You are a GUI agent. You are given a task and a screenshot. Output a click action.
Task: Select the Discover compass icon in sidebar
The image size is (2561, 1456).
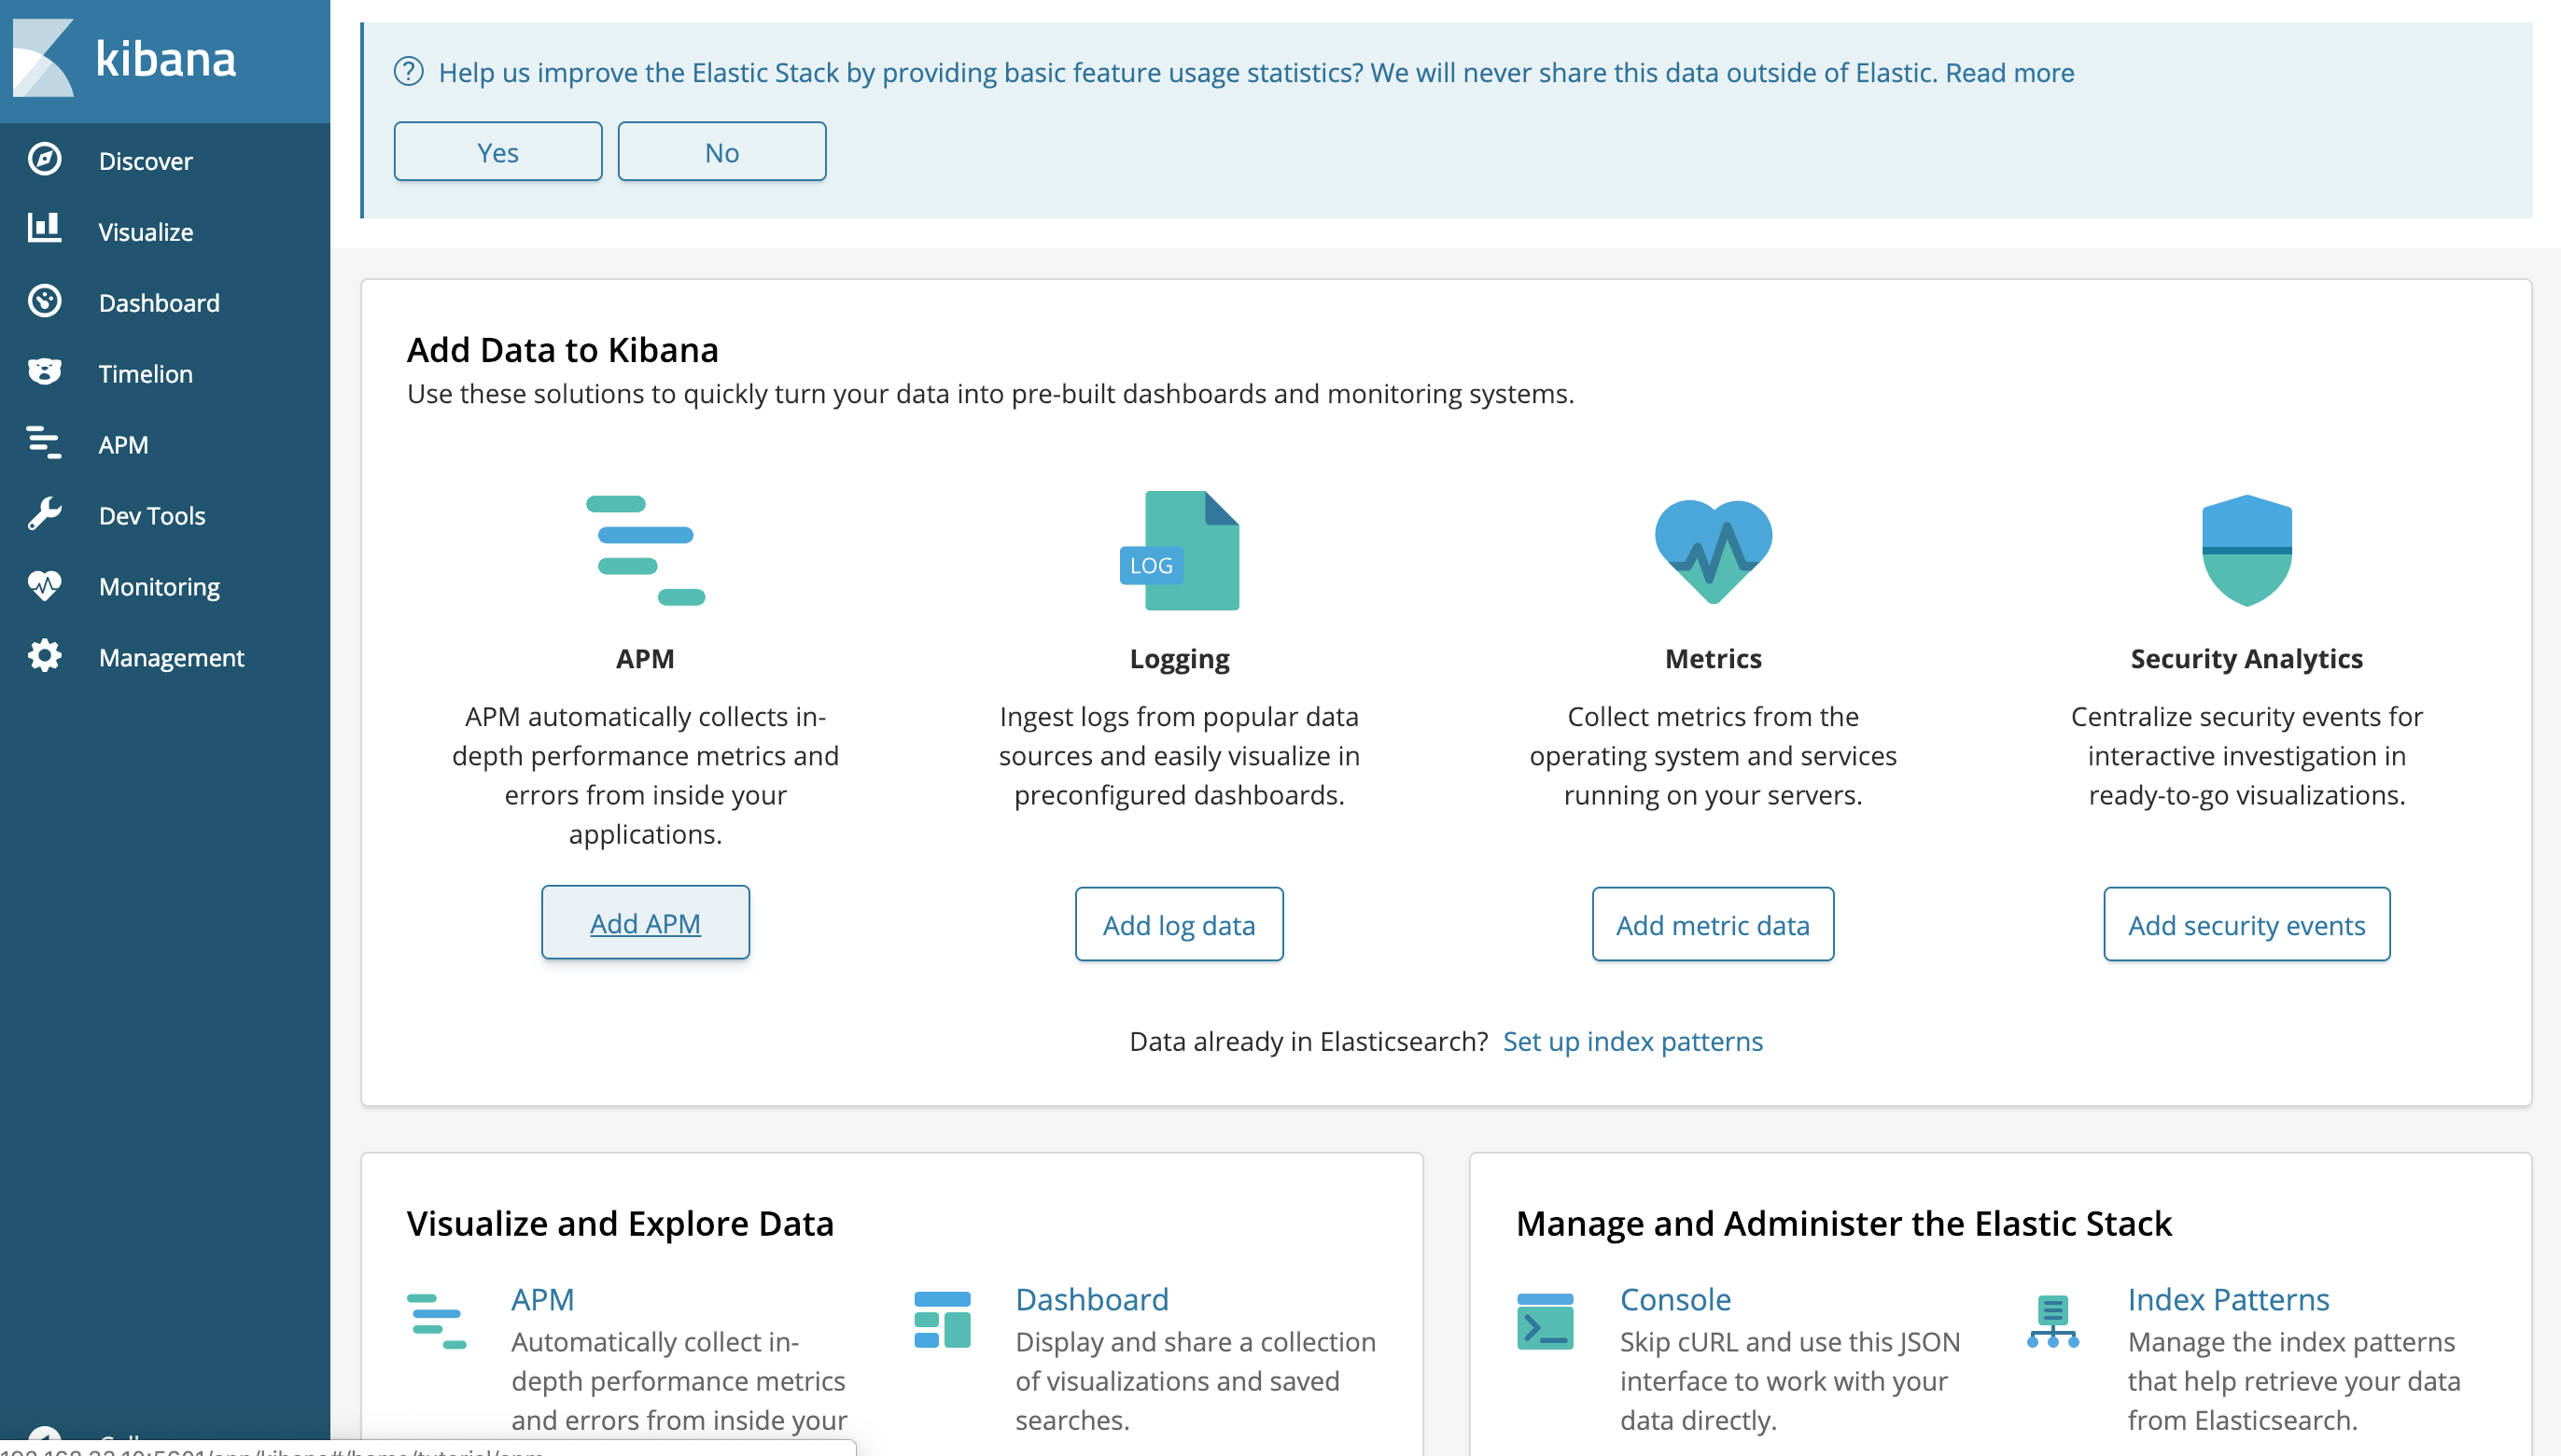click(x=45, y=160)
